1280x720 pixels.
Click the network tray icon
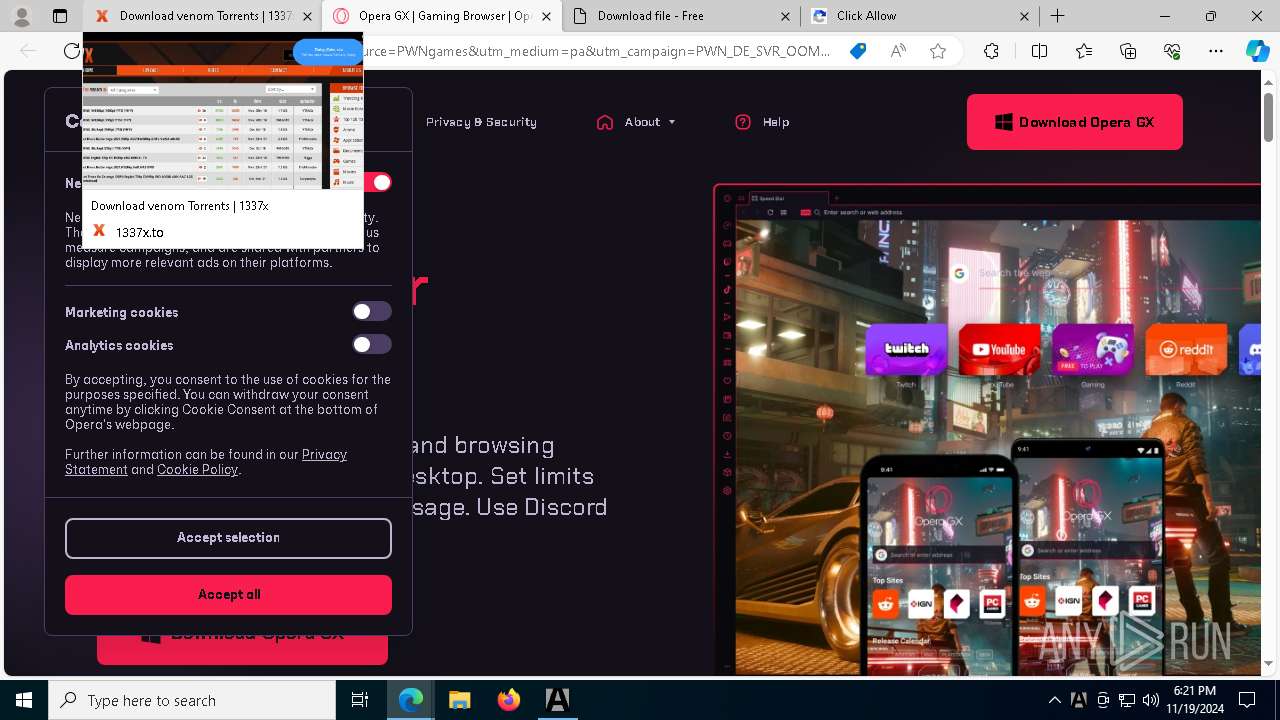pyautogui.click(x=1127, y=700)
